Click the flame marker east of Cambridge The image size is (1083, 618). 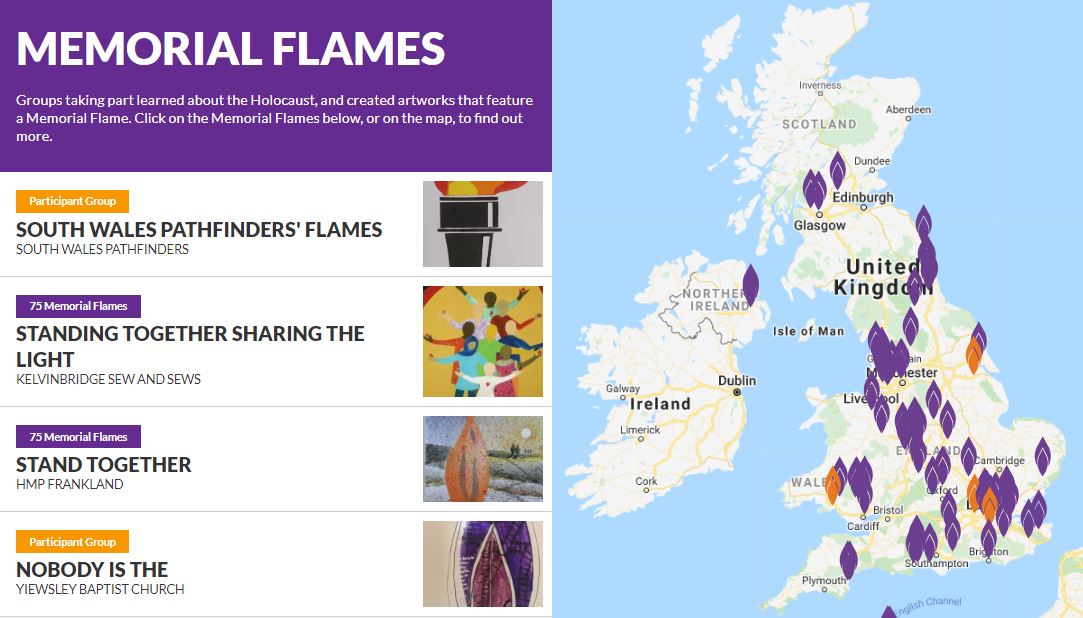point(1042,455)
